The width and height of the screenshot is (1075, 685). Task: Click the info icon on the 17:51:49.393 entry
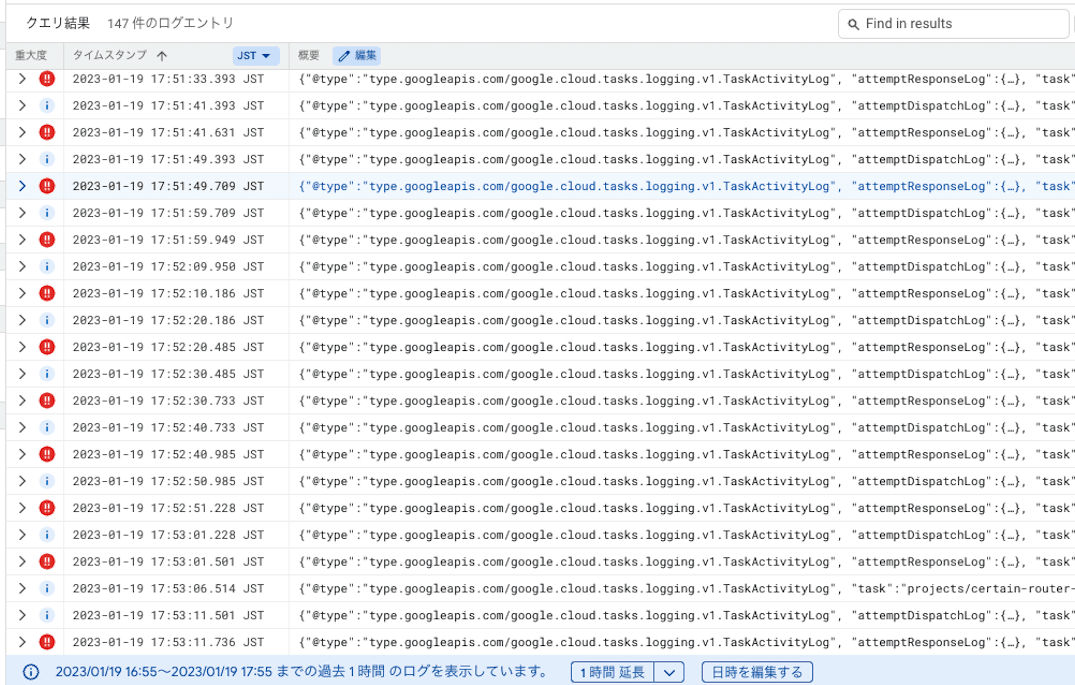(47, 159)
